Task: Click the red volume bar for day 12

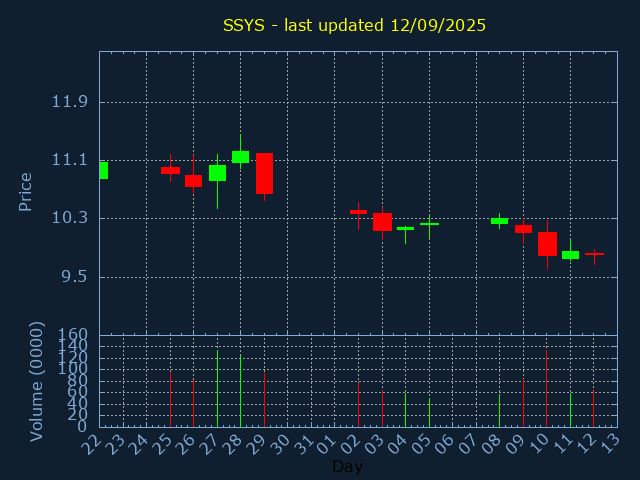Action: click(593, 409)
